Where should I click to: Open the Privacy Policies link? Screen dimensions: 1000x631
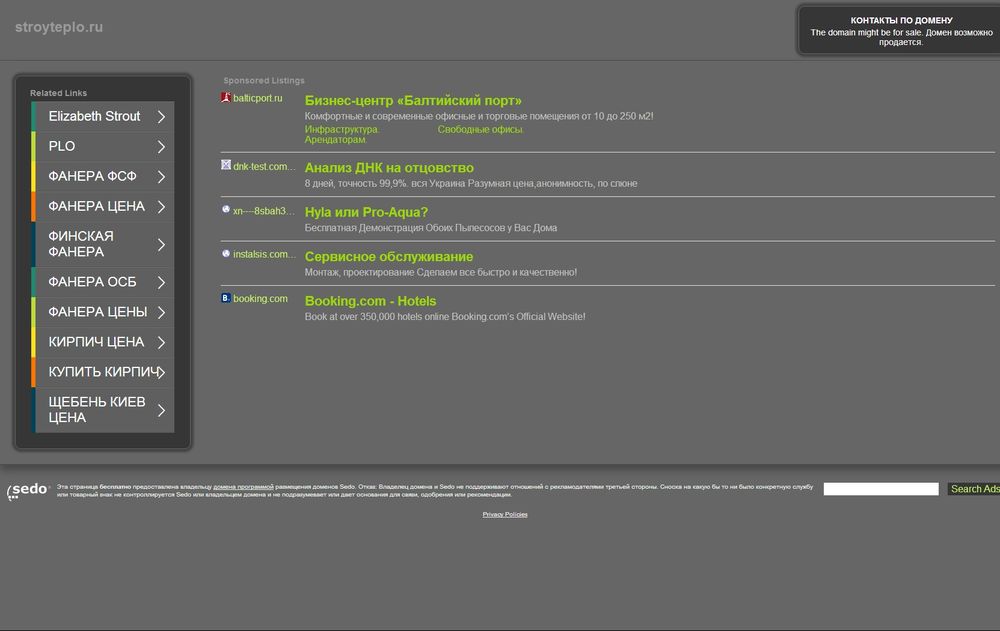pyautogui.click(x=505, y=514)
